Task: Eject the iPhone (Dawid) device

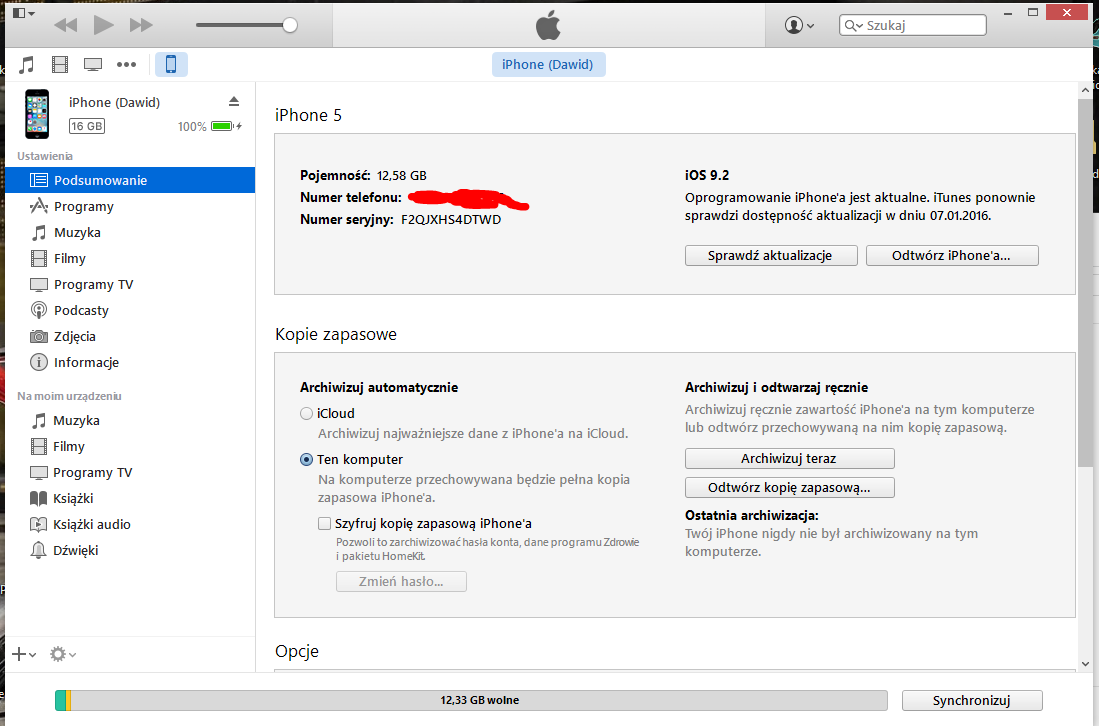Action: point(234,102)
